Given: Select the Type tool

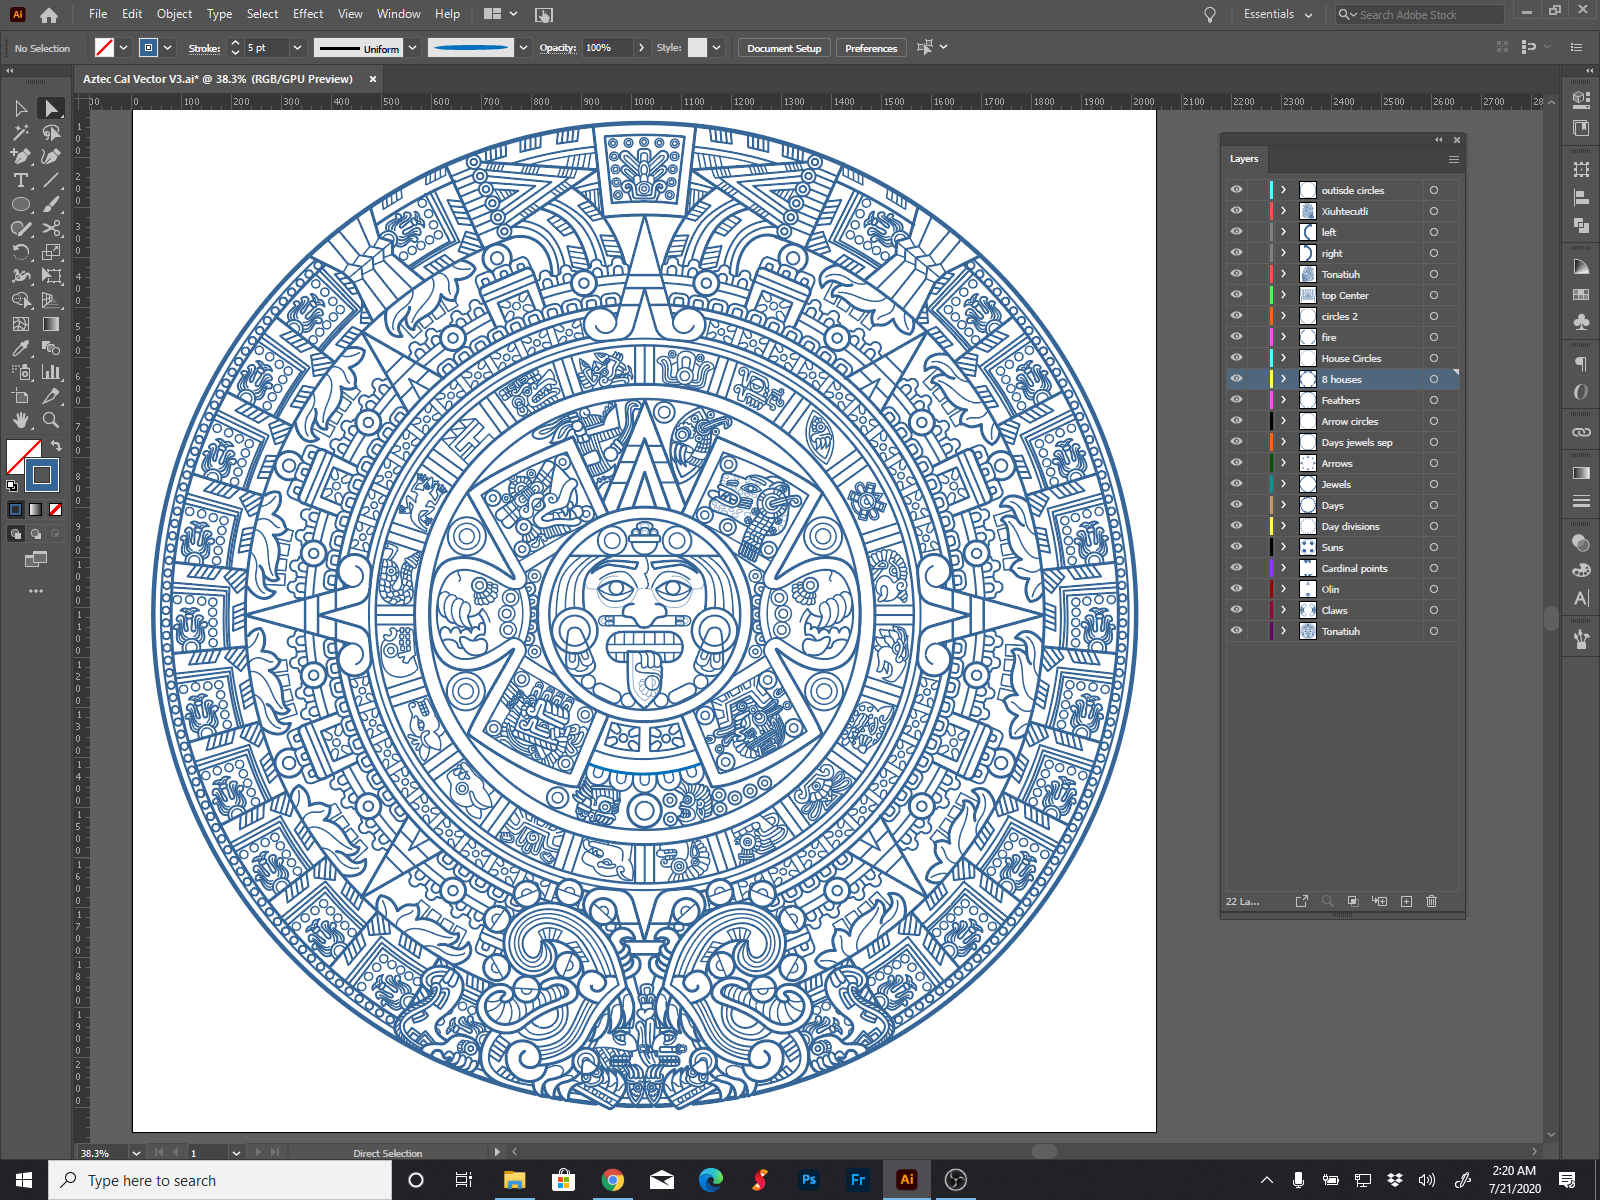Looking at the screenshot, I should (x=21, y=180).
